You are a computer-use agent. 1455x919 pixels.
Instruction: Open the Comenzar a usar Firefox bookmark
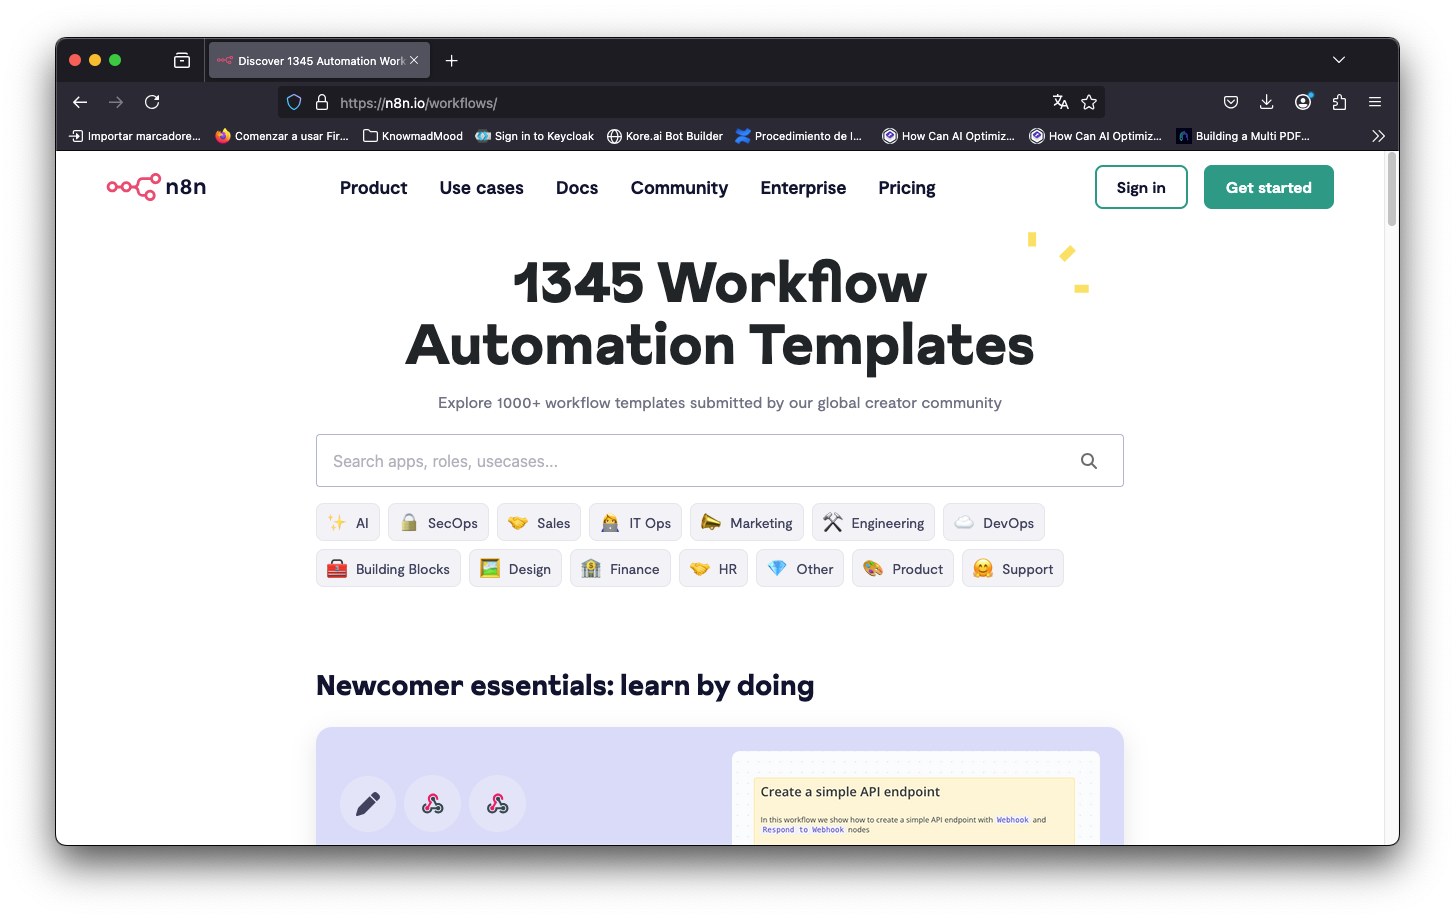point(282,136)
